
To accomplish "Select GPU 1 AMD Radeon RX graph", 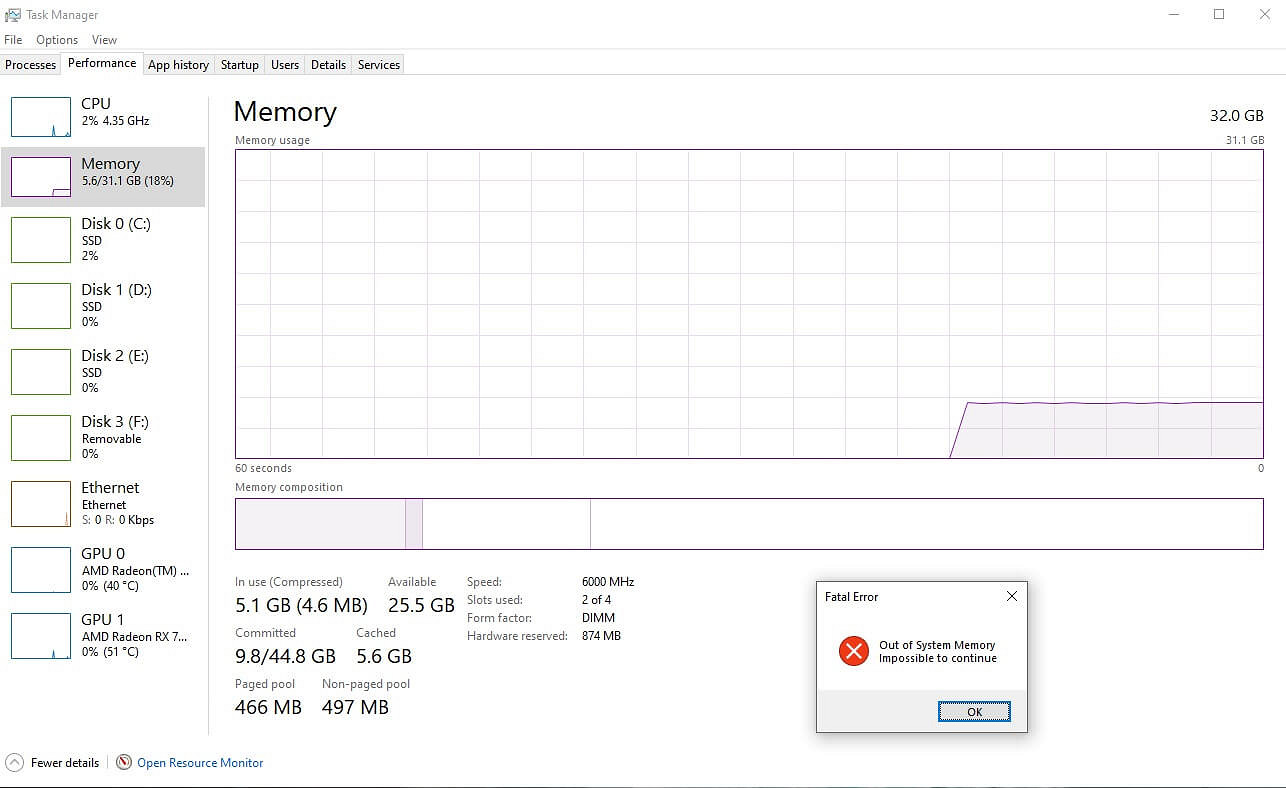I will (41, 636).
